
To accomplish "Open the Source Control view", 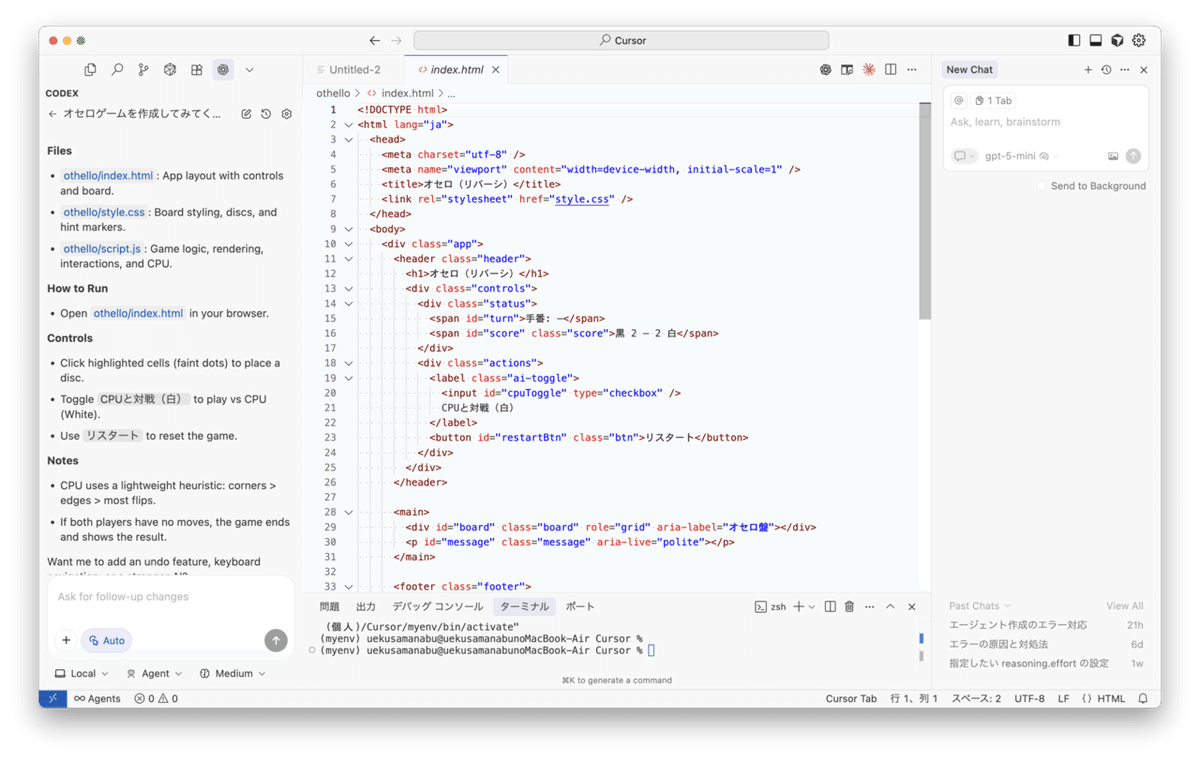I will click(x=143, y=70).
